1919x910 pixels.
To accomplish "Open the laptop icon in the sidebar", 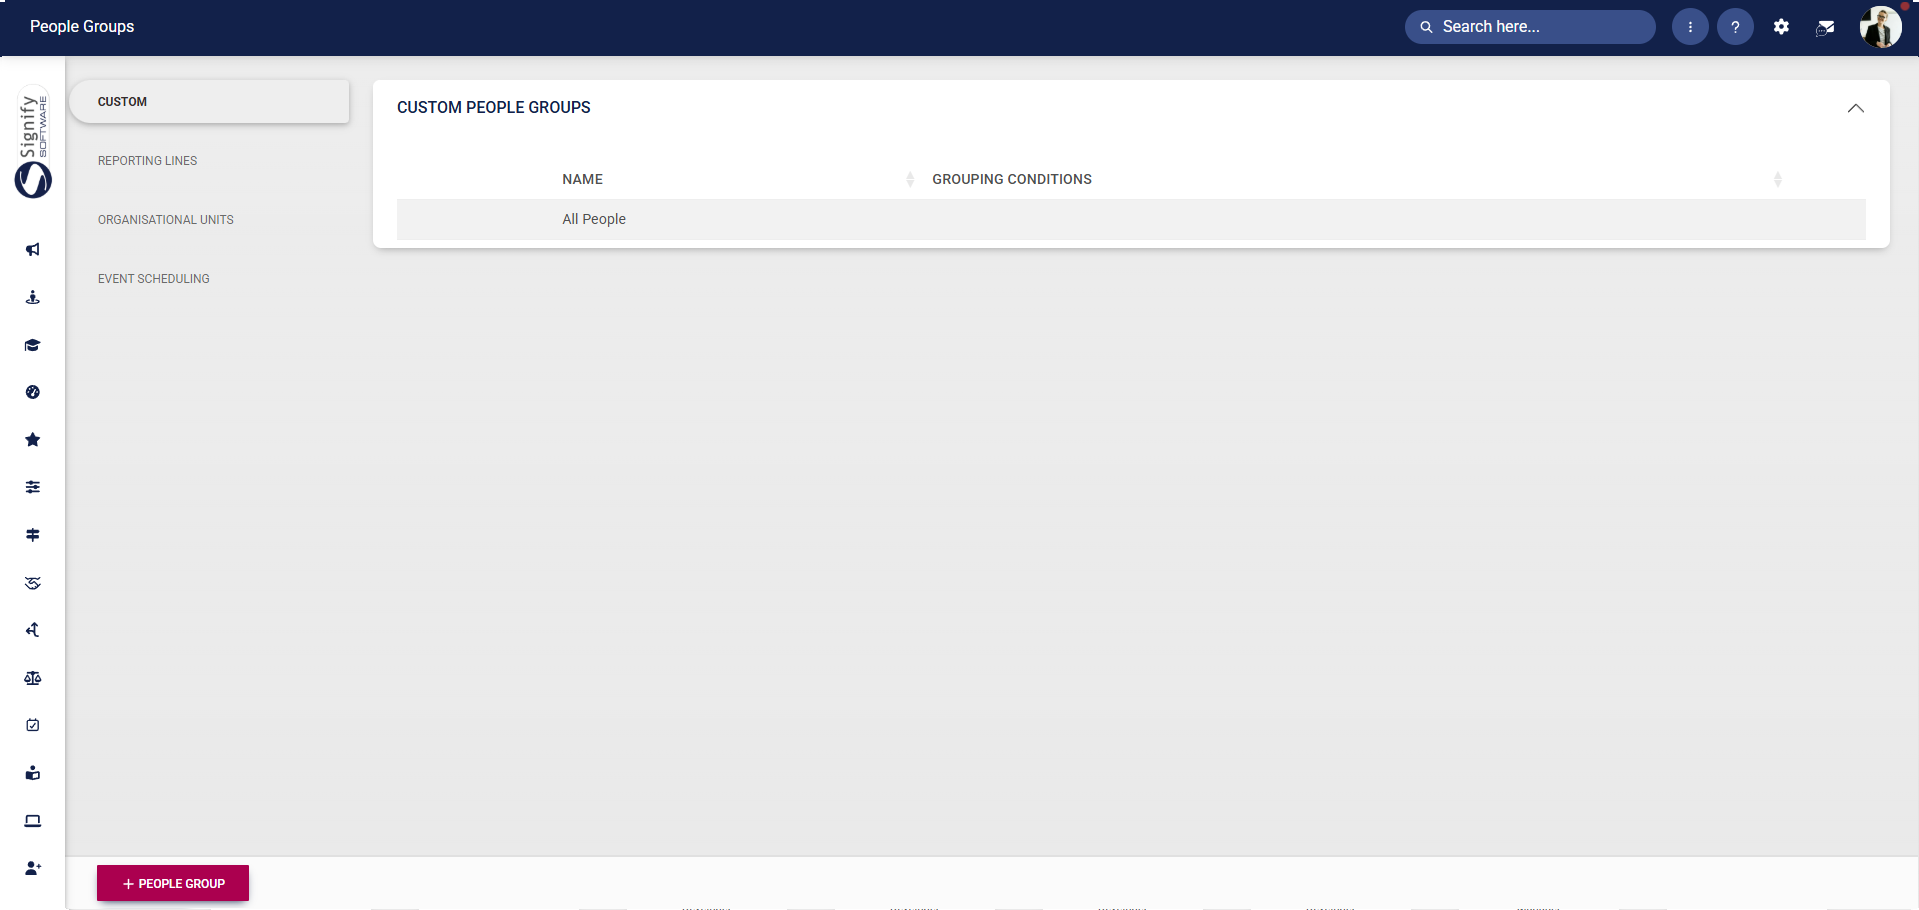I will click(33, 821).
